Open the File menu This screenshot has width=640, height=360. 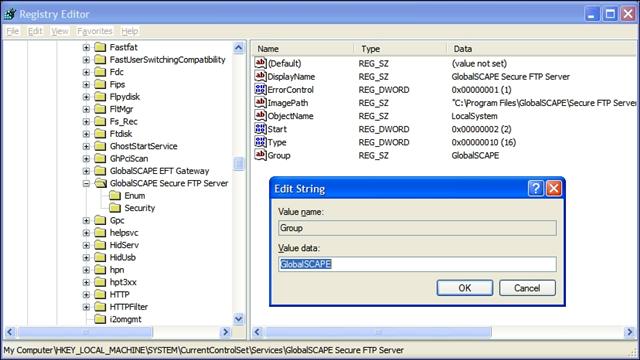12,31
